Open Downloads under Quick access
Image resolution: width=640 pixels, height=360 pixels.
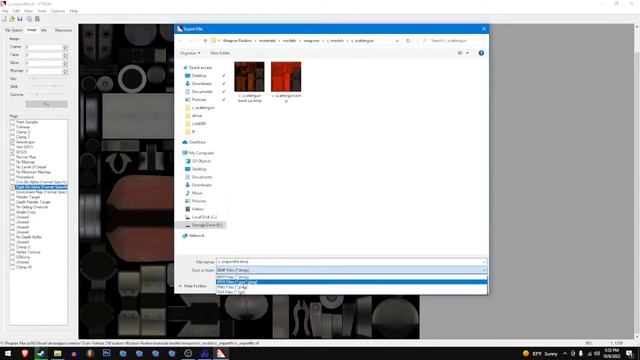click(201, 84)
